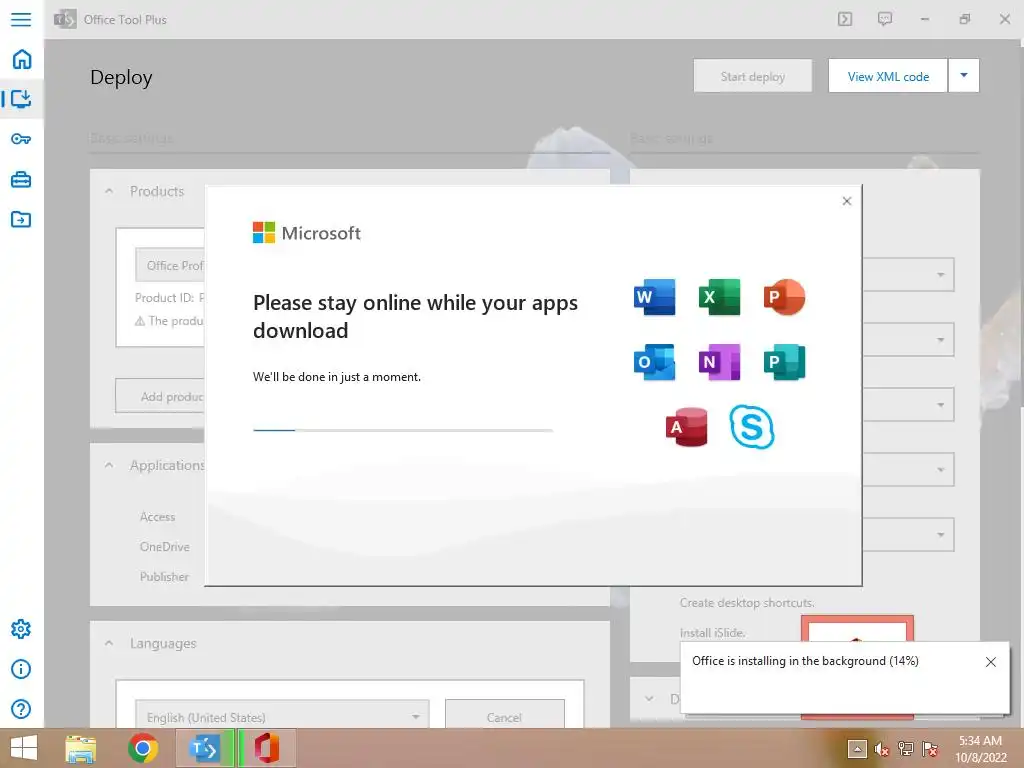Open the command box icon in title bar
Viewport: 1024px width, 768px height.
coord(845,19)
